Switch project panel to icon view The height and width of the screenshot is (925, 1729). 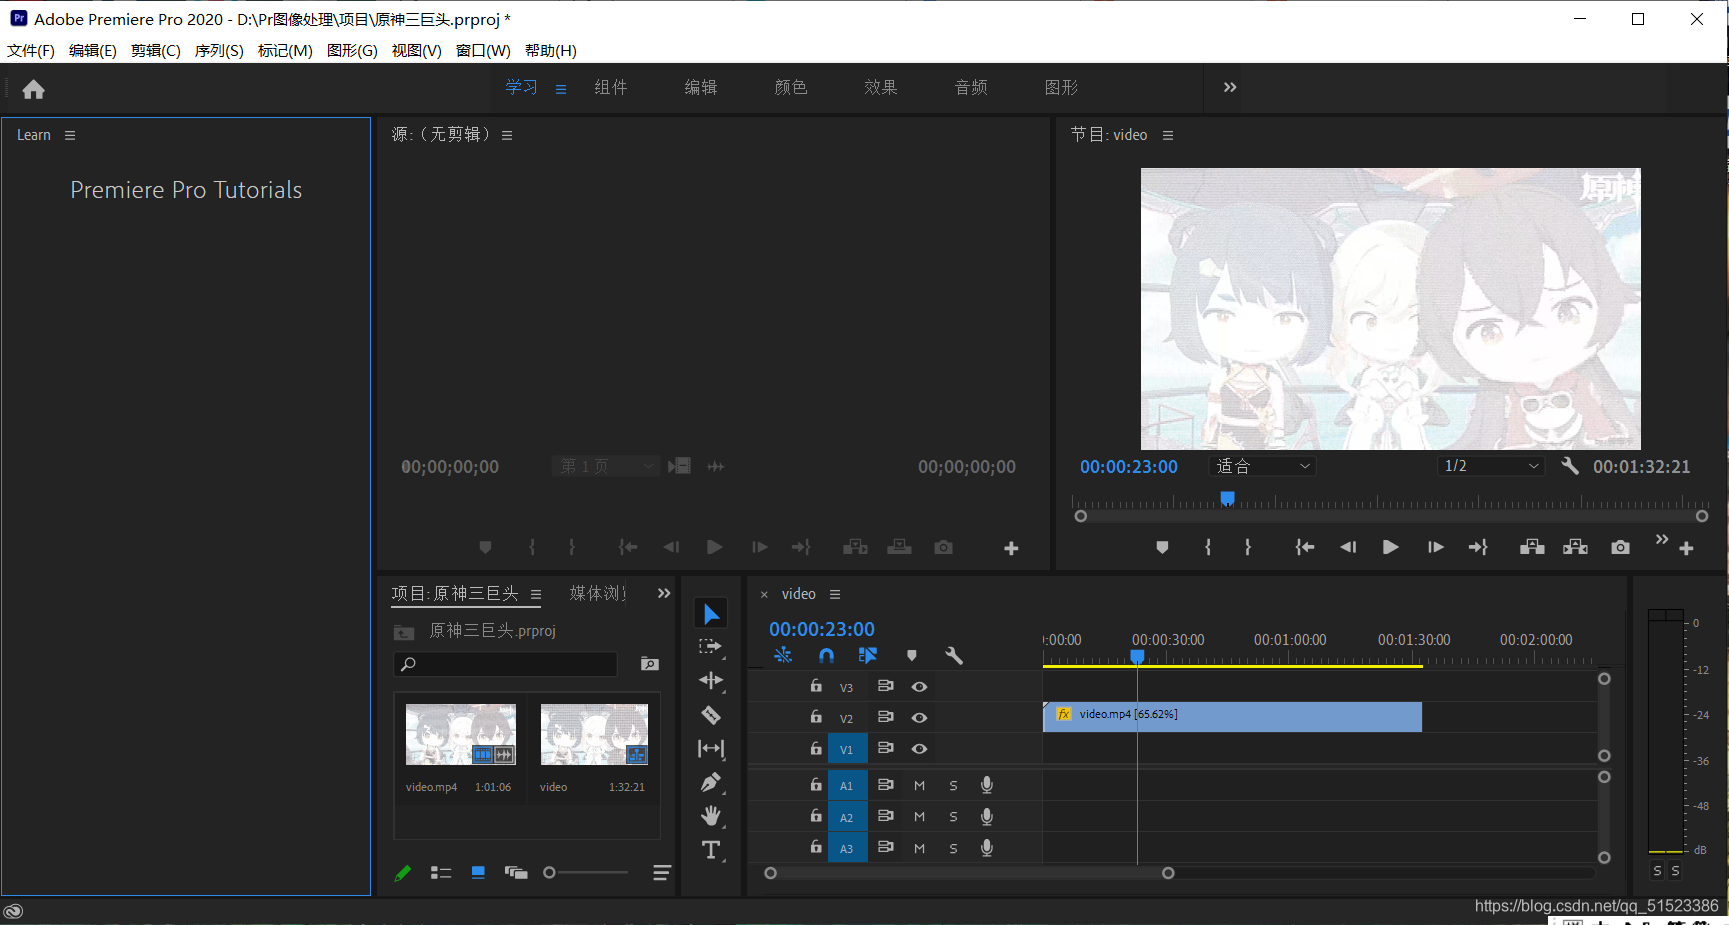pos(478,873)
